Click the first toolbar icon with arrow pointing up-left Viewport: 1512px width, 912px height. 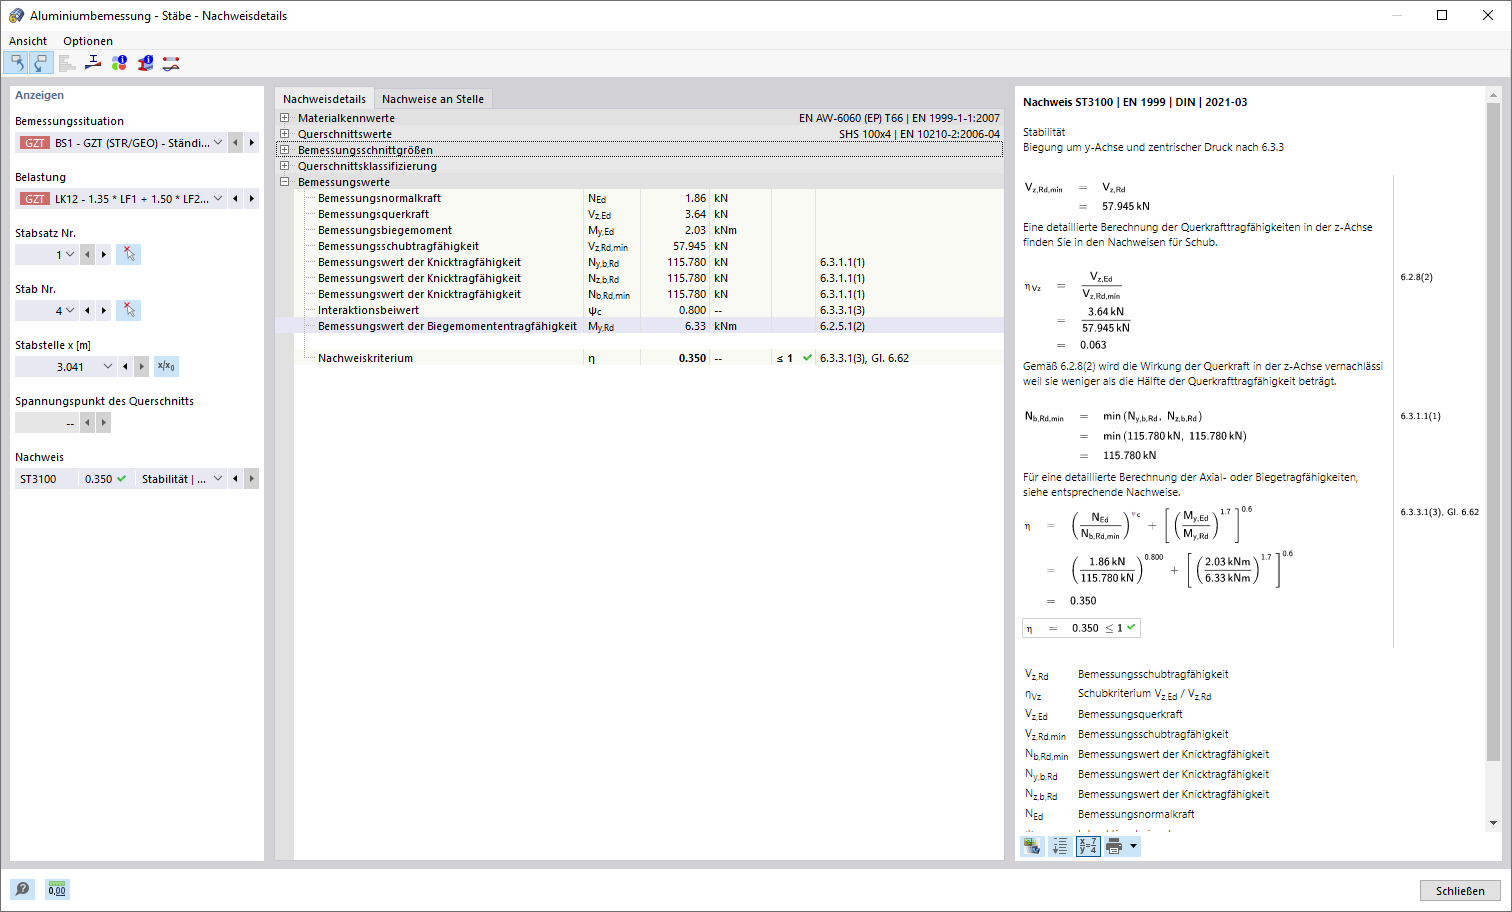pyautogui.click(x=16, y=63)
